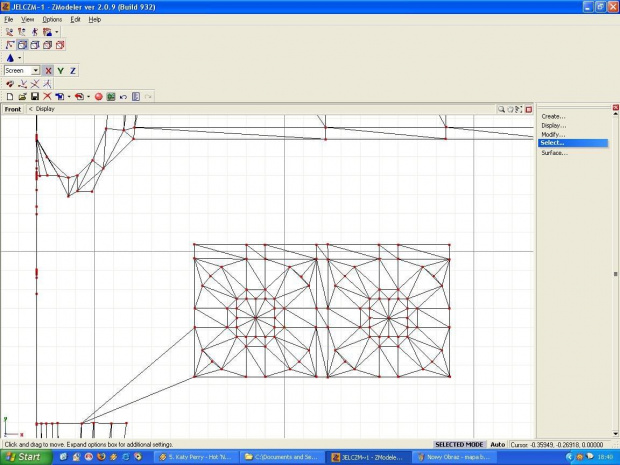Screen dimensions: 620x465
Task: Toggle the X axis lock button
Action: pos(48,71)
